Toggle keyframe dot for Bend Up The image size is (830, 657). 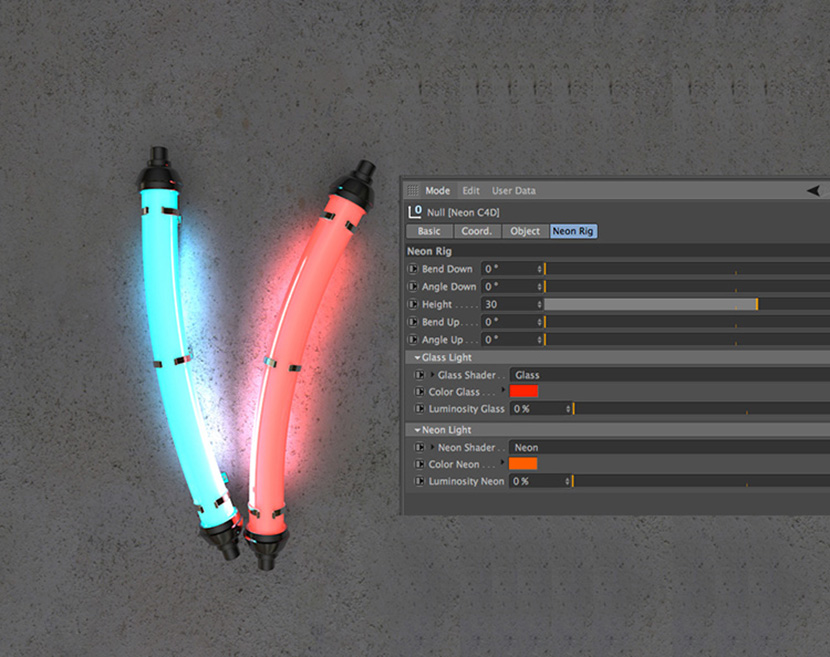pos(412,322)
